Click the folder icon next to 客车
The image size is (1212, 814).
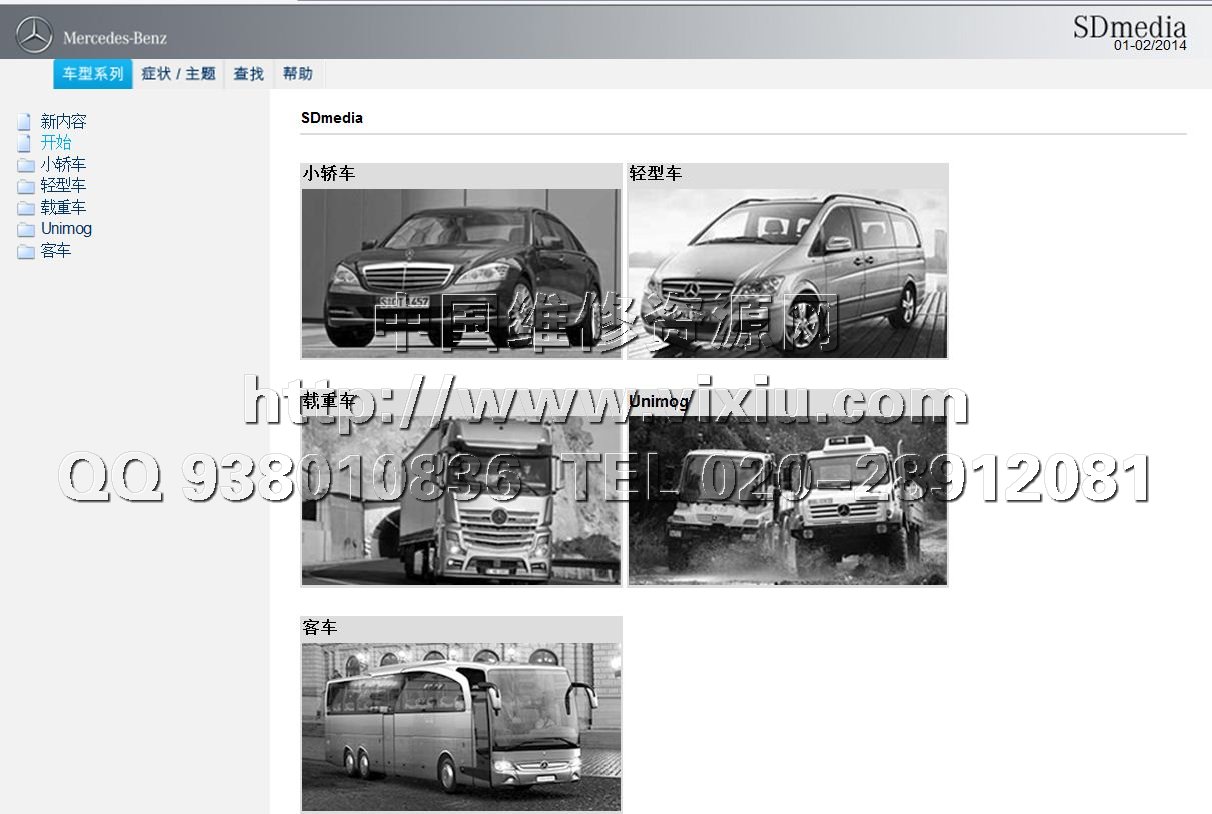pos(26,251)
